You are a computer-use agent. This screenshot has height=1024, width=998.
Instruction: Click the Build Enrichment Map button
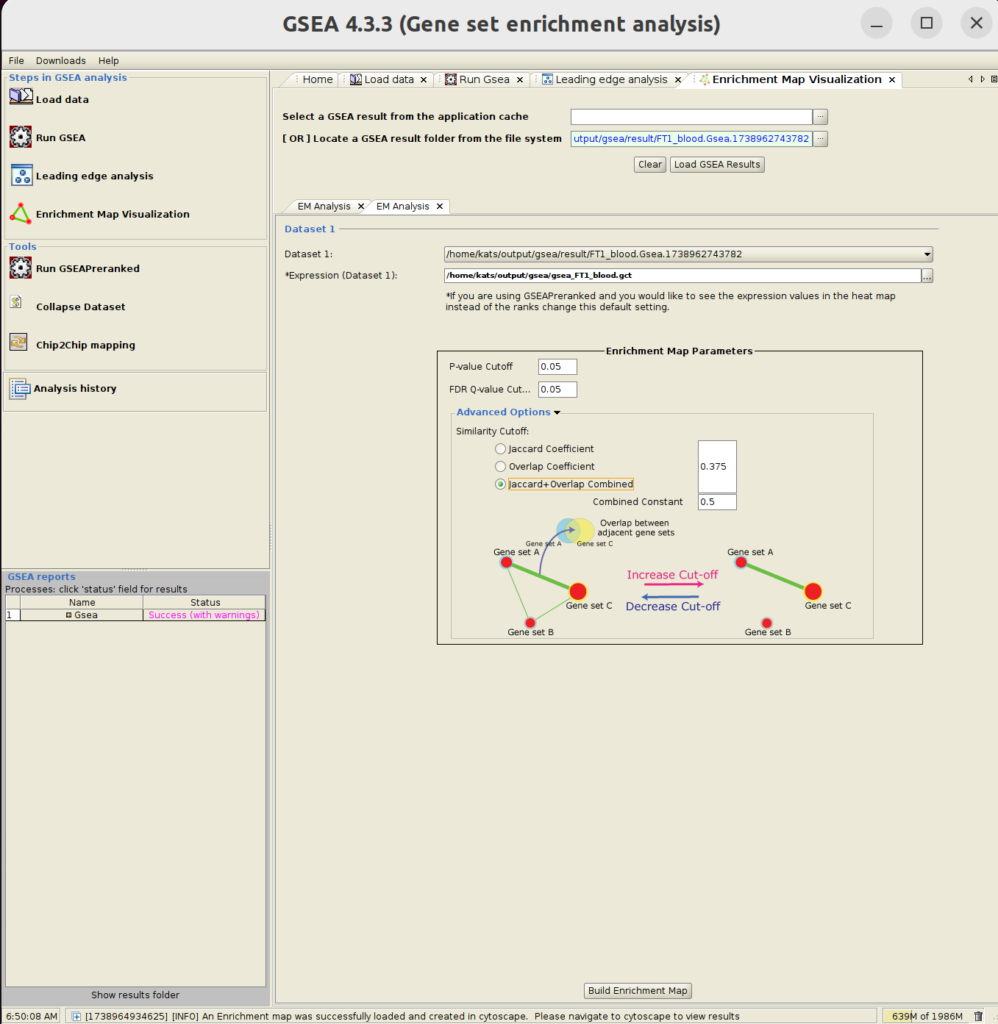pos(637,991)
